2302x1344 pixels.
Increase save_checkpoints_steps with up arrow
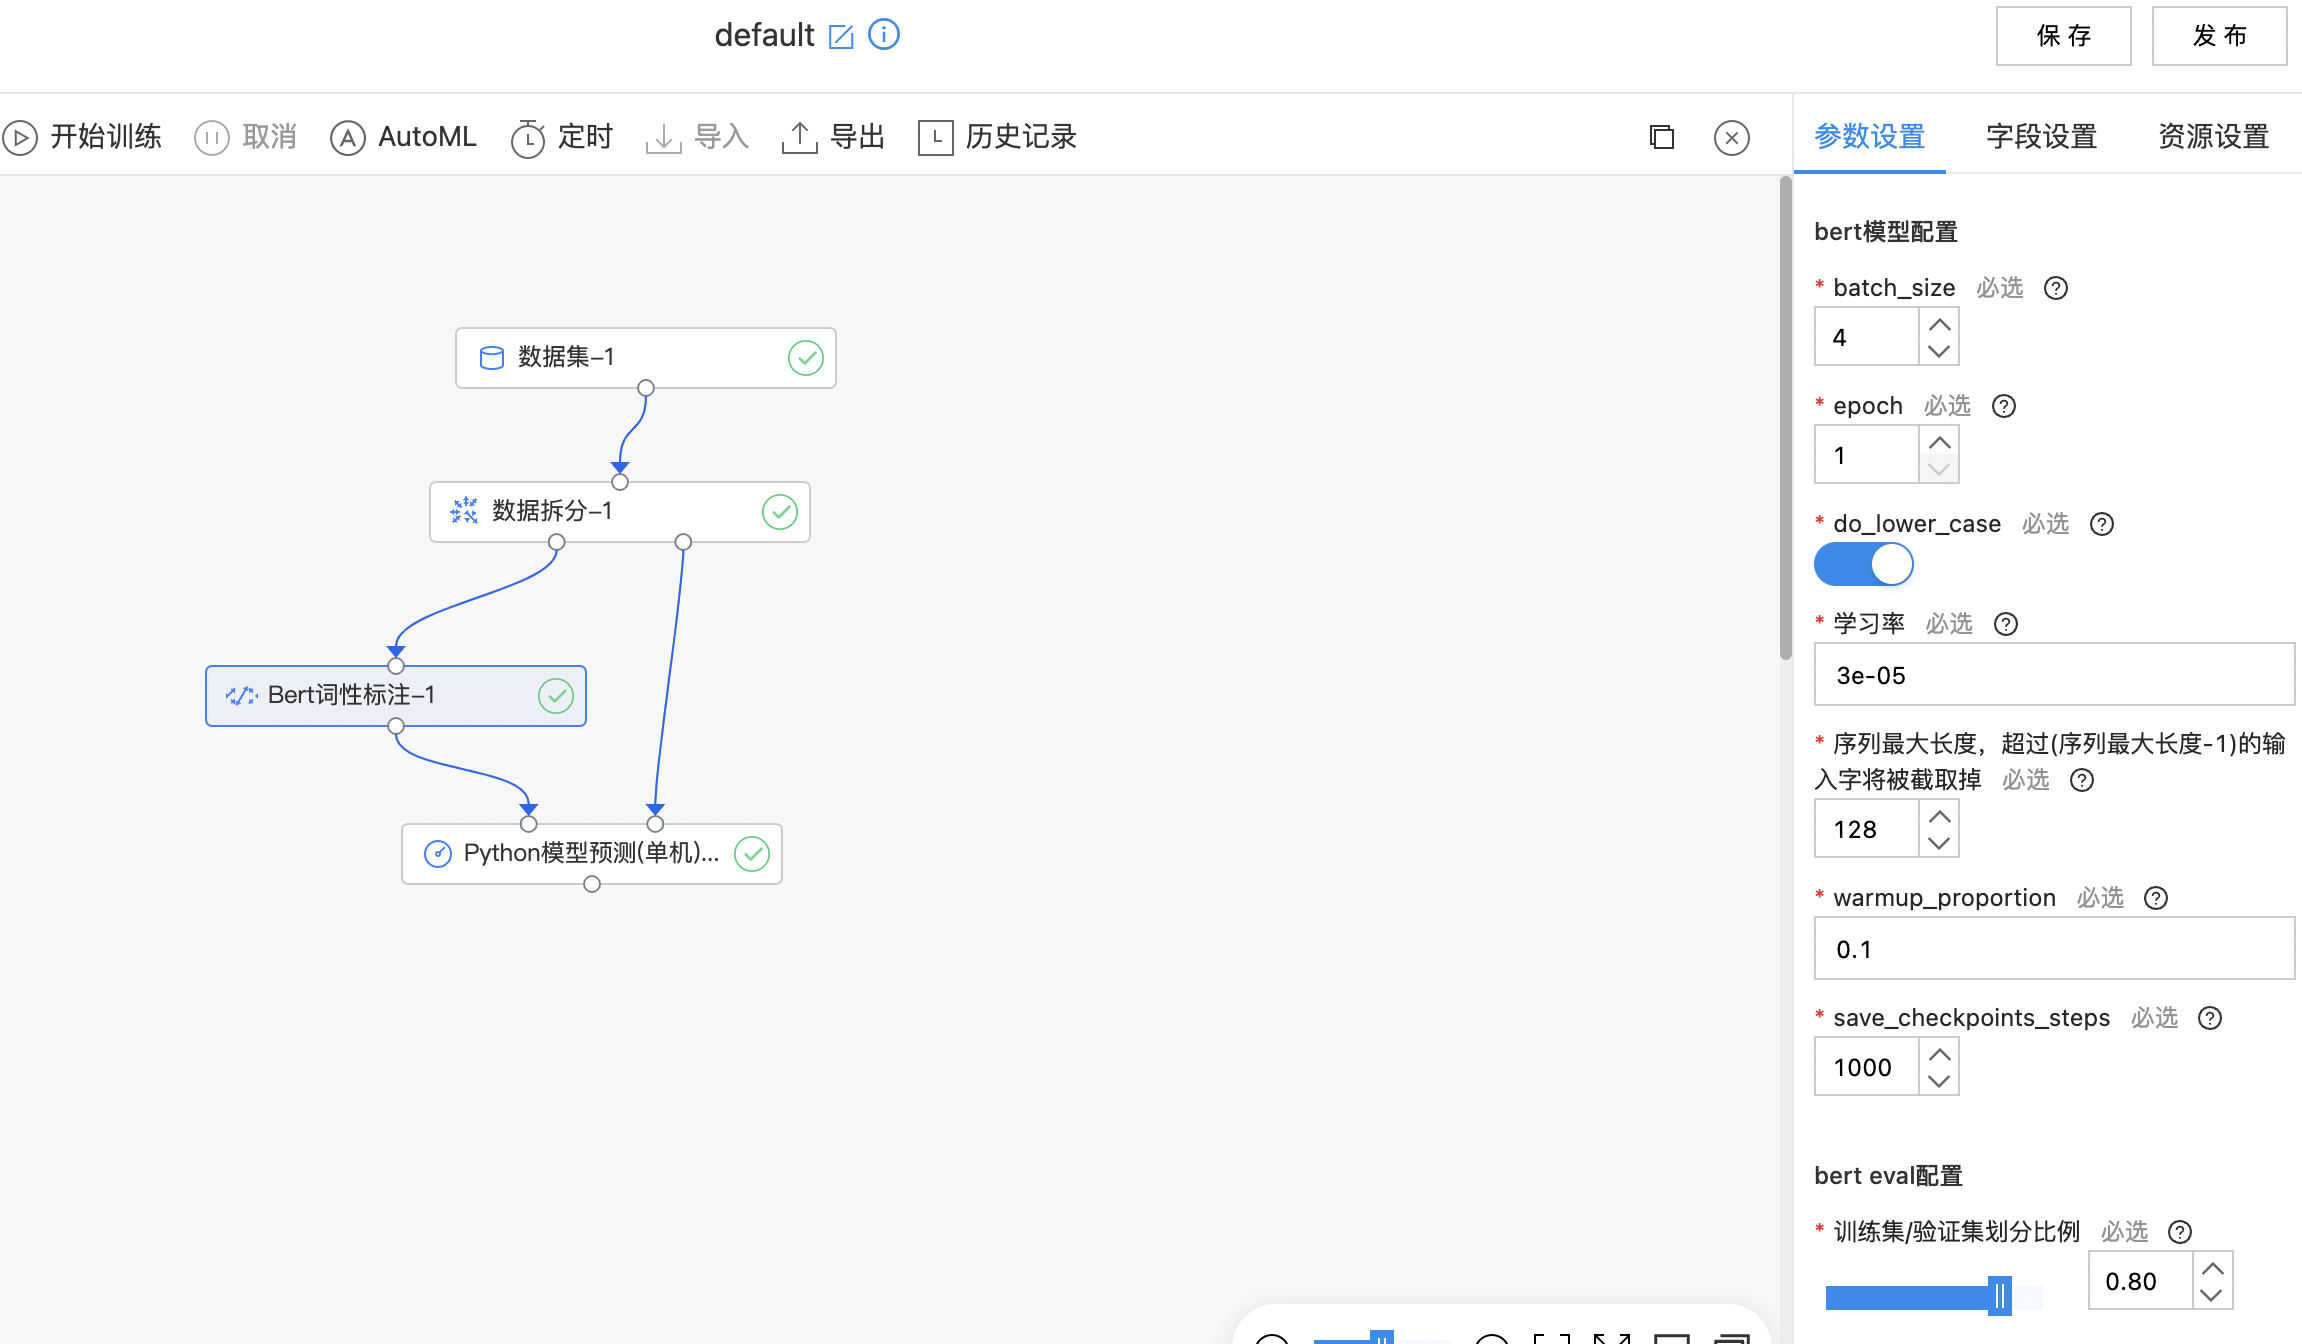[x=1939, y=1054]
